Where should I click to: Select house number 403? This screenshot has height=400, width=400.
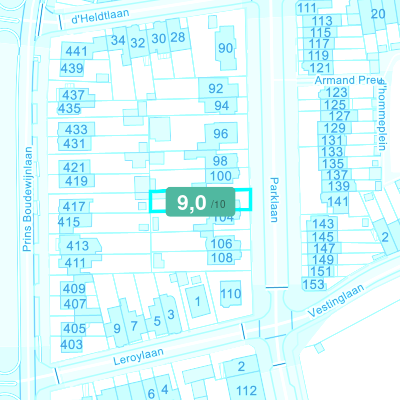[x=71, y=344]
